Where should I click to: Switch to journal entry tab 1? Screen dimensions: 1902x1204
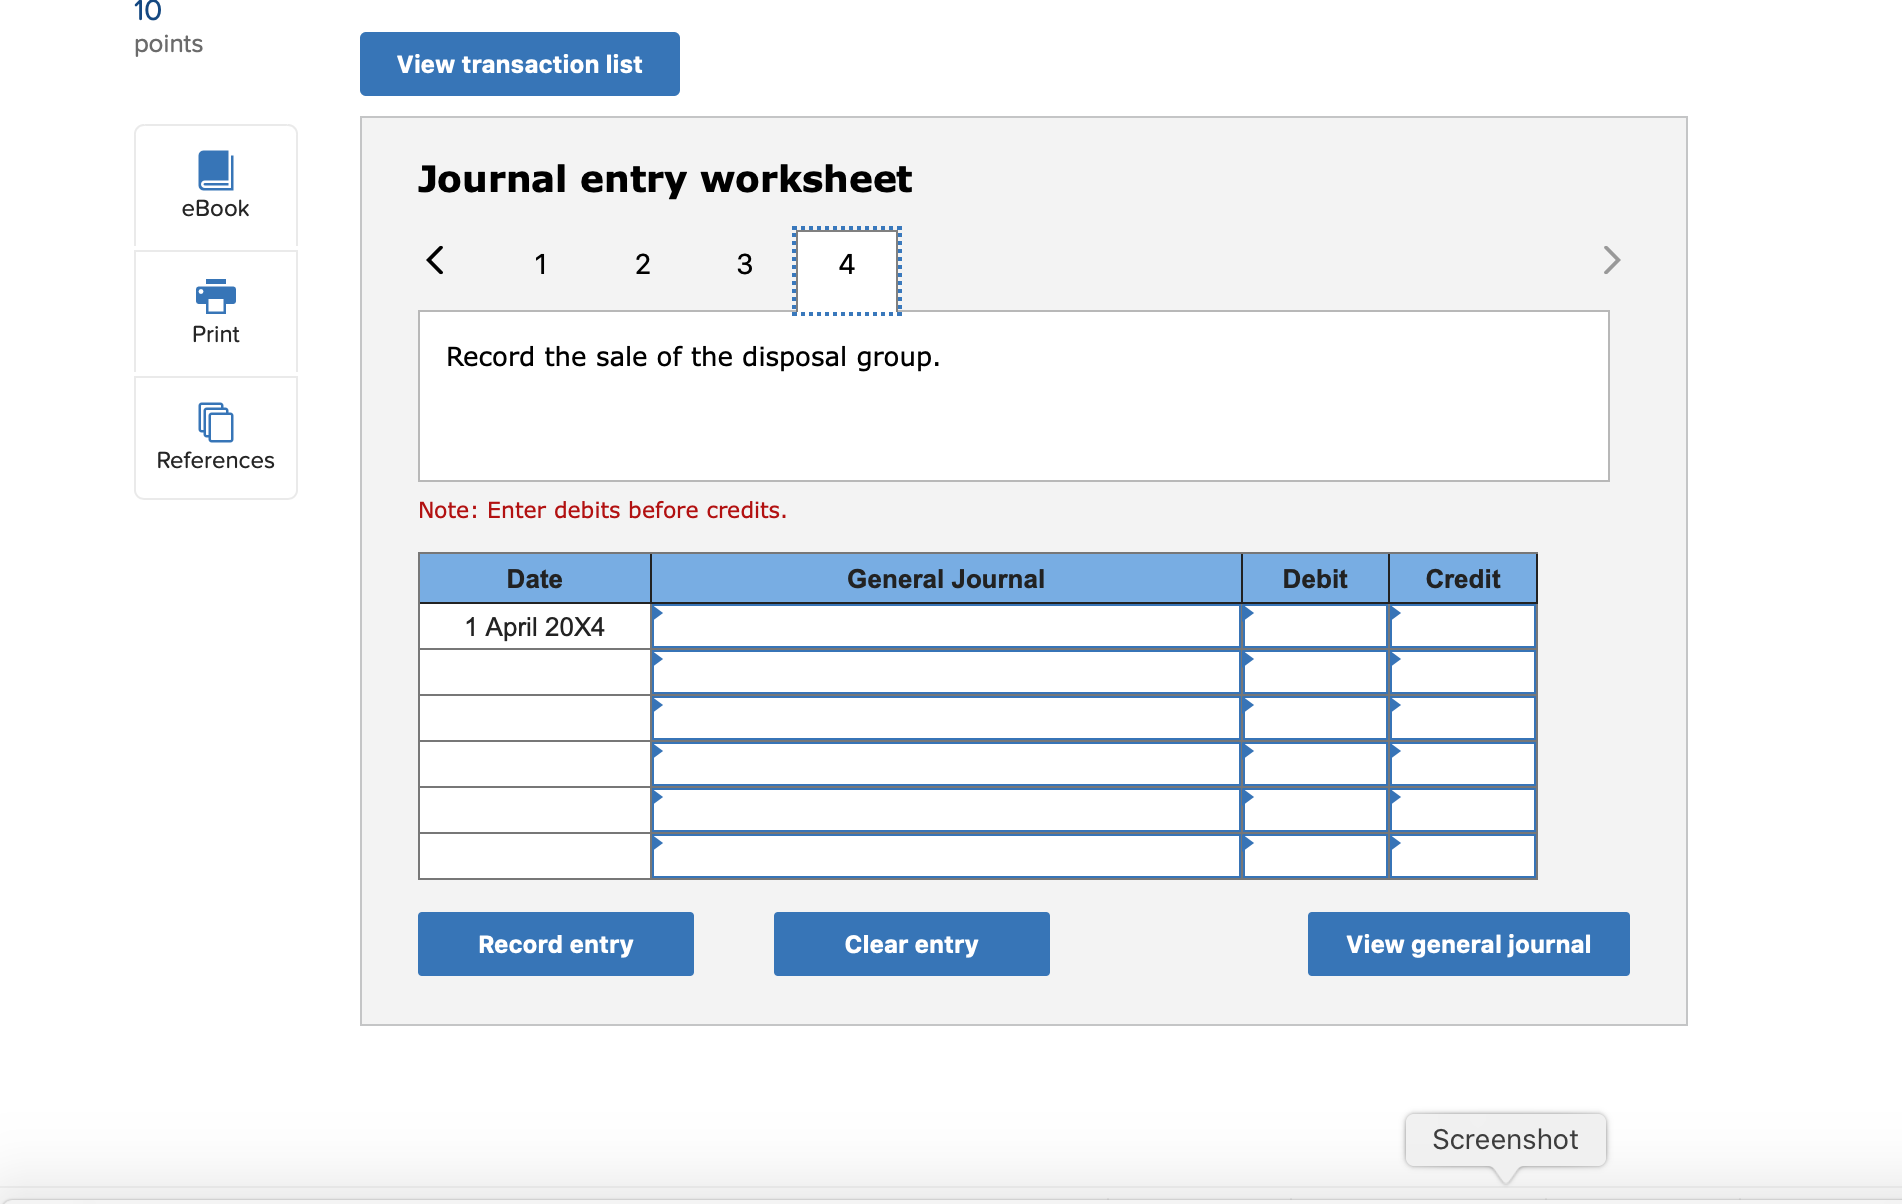point(541,264)
